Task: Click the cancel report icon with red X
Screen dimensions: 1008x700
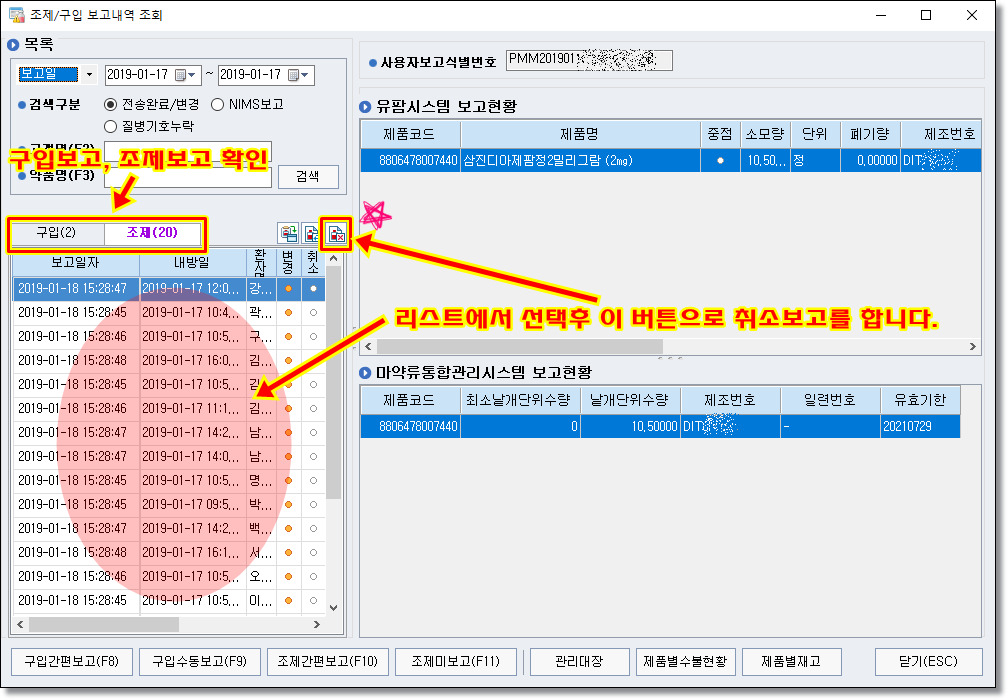Action: 337,234
